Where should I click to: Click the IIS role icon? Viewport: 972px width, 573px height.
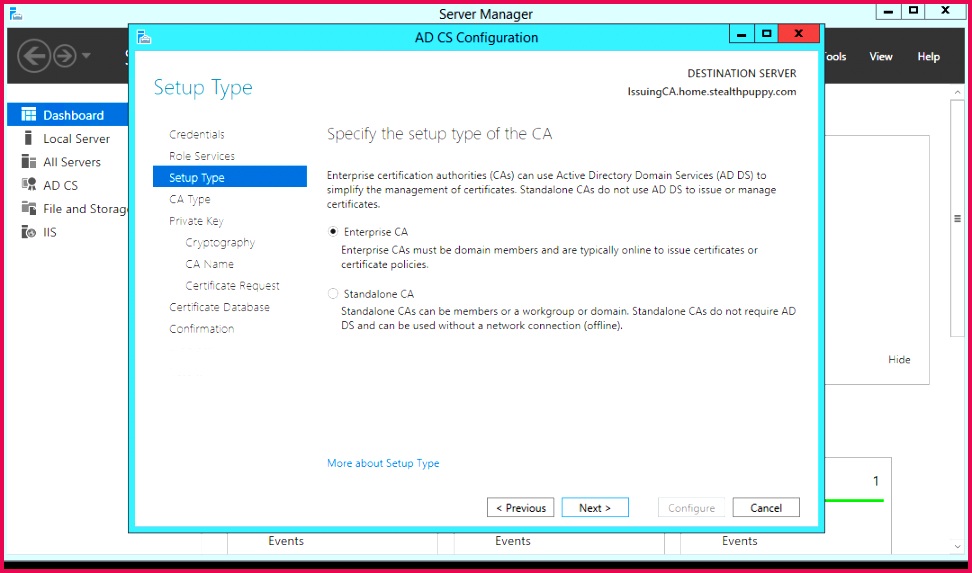coord(28,232)
